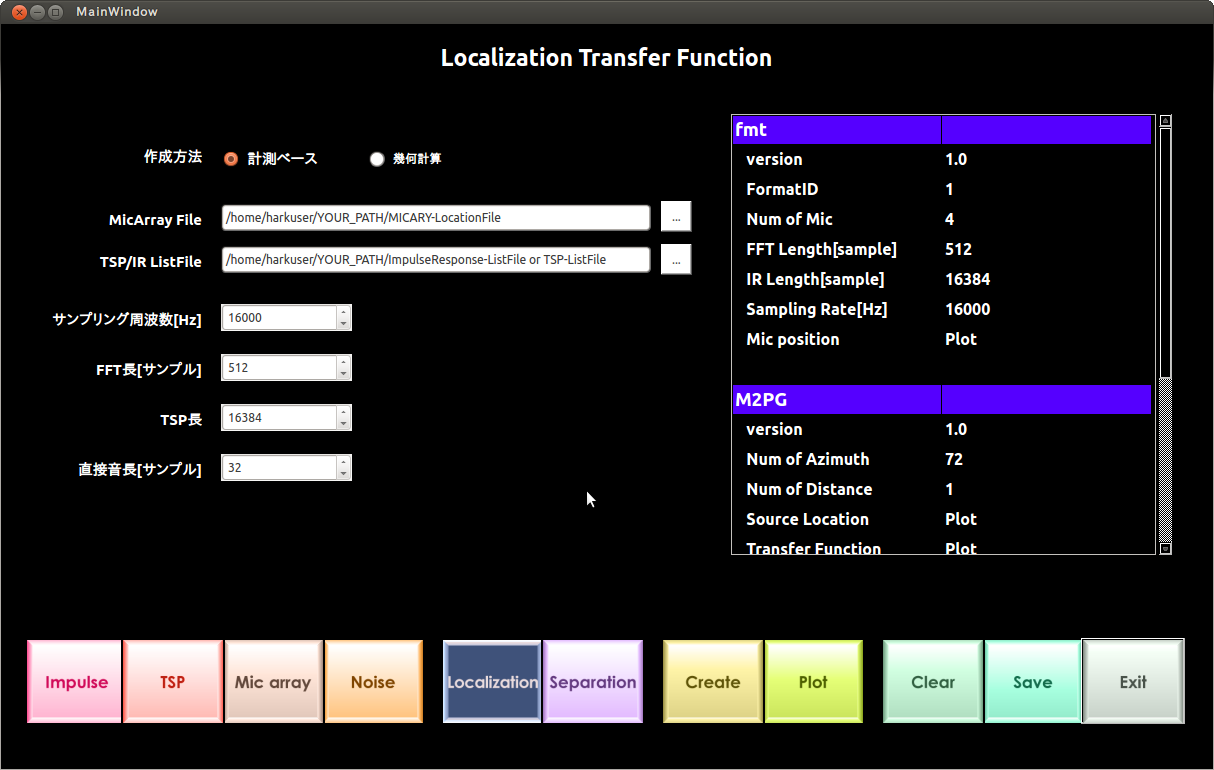The image size is (1214, 770).
Task: Clear the current settings with Clear button
Action: tap(932, 681)
